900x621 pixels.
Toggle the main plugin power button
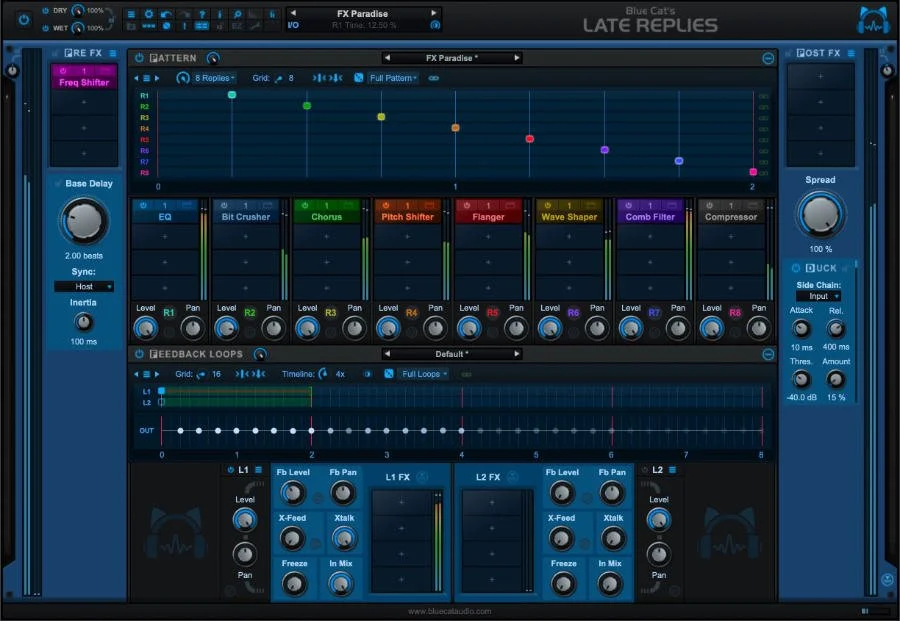pyautogui.click(x=24, y=20)
